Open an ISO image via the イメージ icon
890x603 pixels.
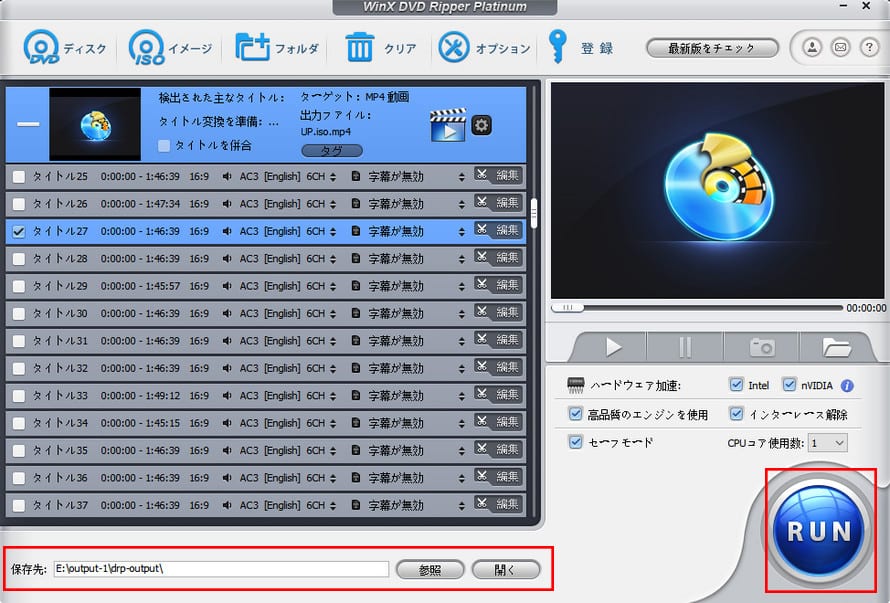148,47
